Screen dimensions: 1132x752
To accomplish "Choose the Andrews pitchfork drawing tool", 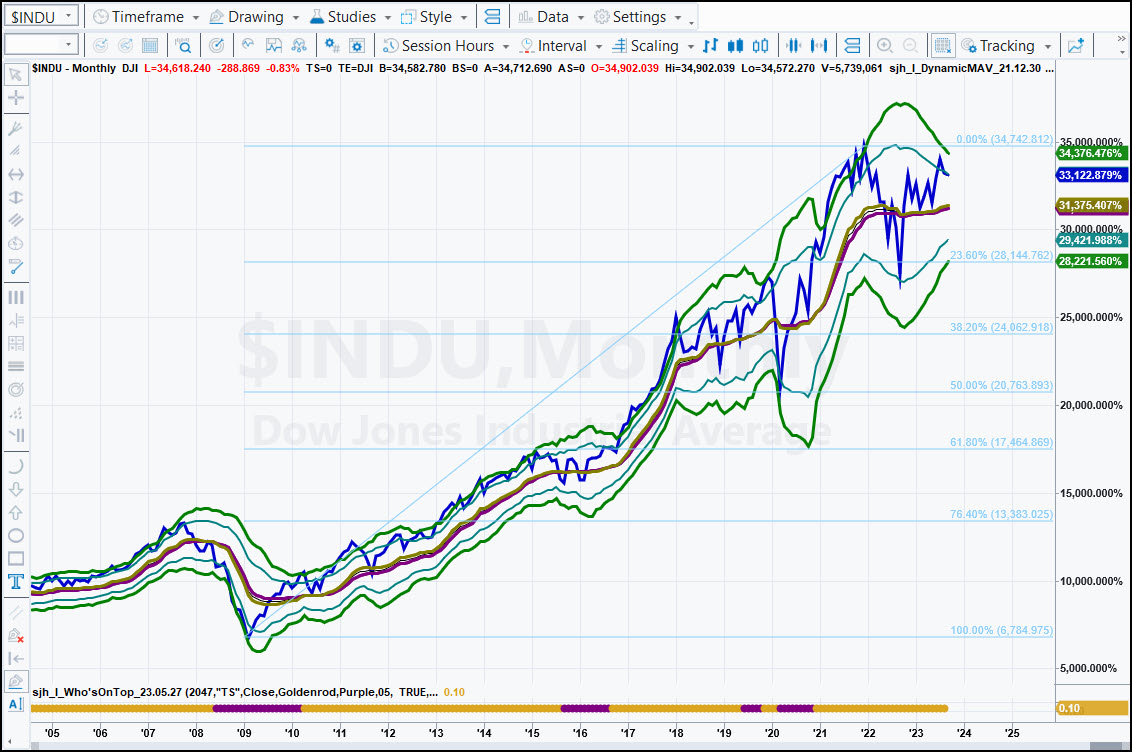I will tap(15, 128).
